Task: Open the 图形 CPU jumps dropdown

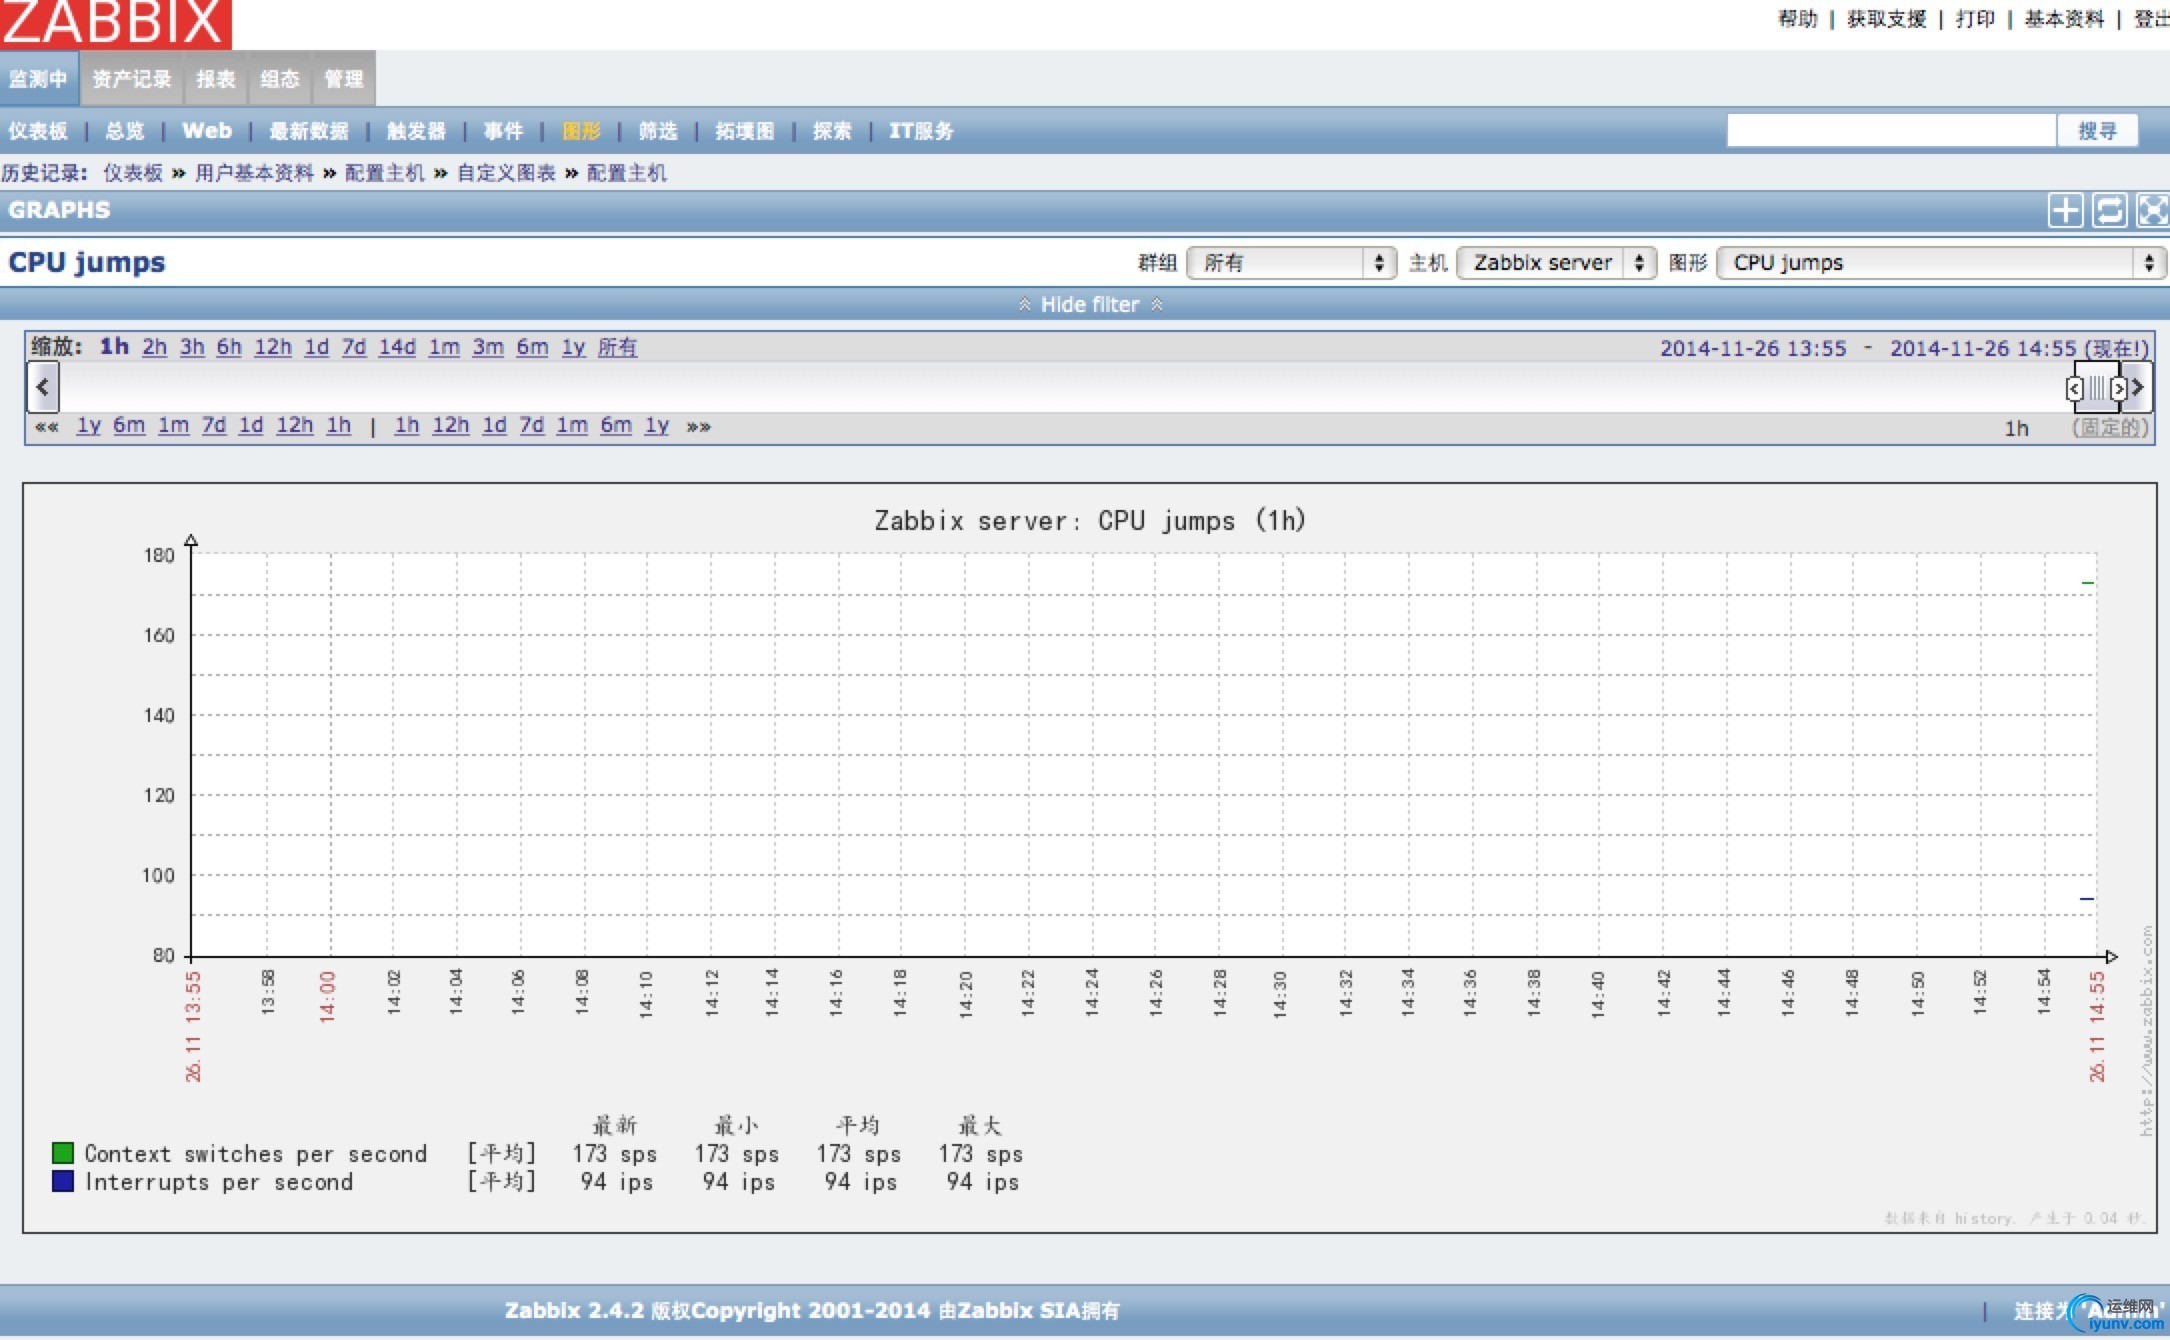Action: tap(1941, 263)
